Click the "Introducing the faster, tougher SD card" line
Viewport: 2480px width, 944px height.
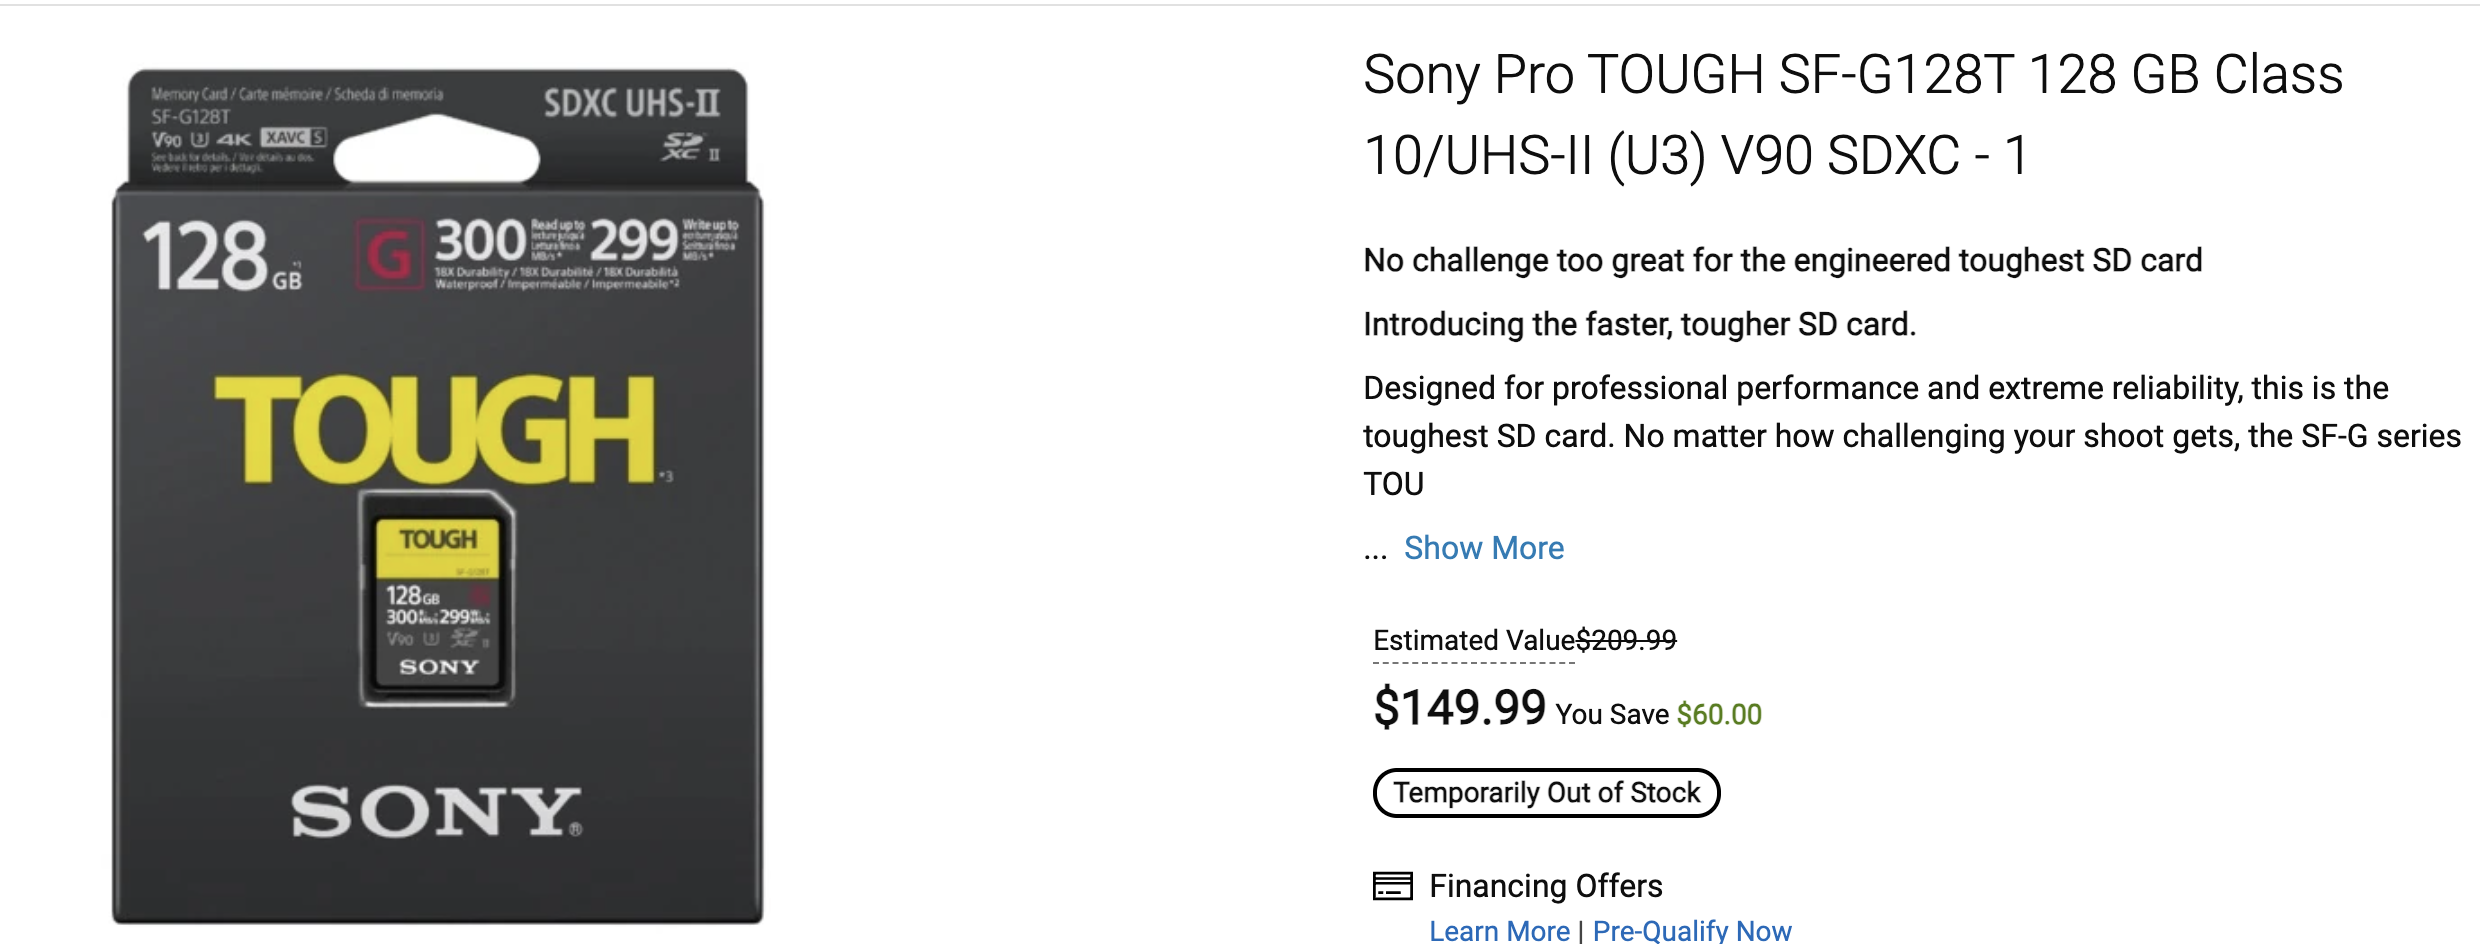click(x=1639, y=324)
